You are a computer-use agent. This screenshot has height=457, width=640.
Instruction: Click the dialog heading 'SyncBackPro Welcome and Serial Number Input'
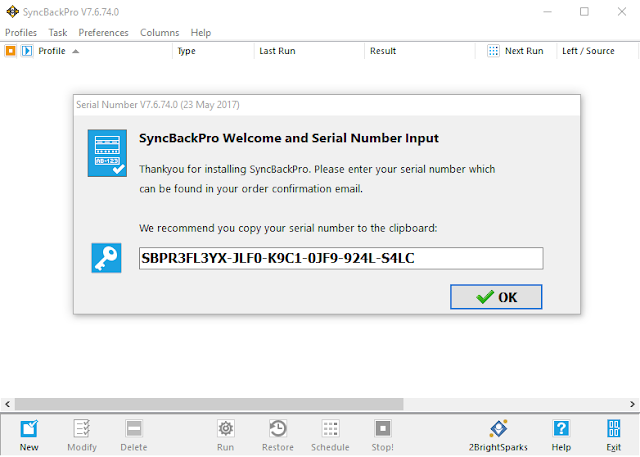pyautogui.click(x=289, y=138)
